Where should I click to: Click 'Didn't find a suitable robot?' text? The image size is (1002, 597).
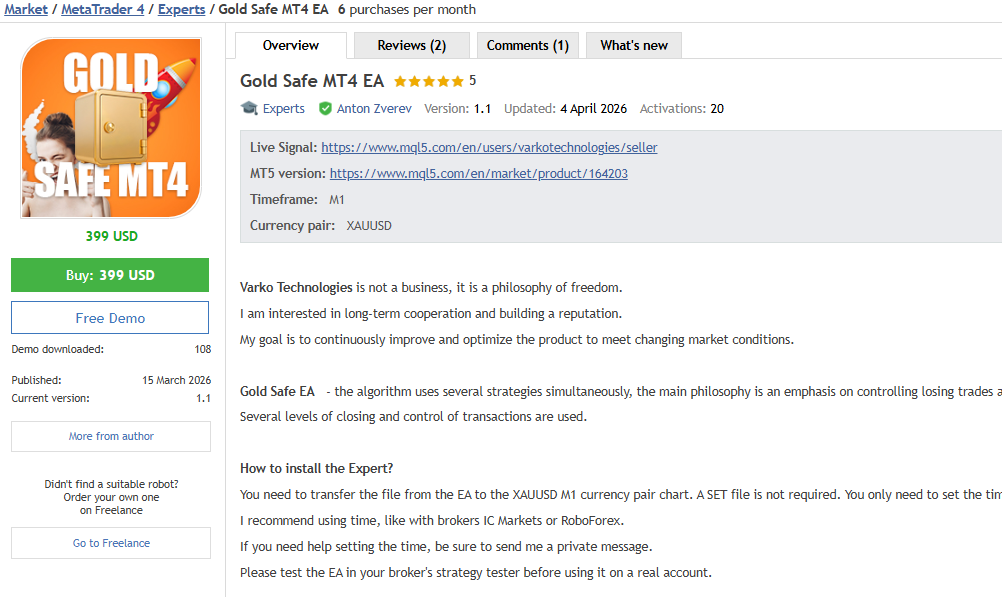click(111, 484)
